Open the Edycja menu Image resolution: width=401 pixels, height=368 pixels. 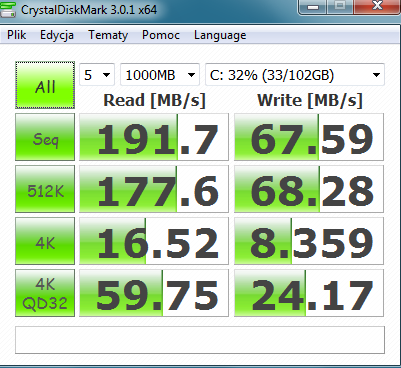pyautogui.click(x=57, y=35)
